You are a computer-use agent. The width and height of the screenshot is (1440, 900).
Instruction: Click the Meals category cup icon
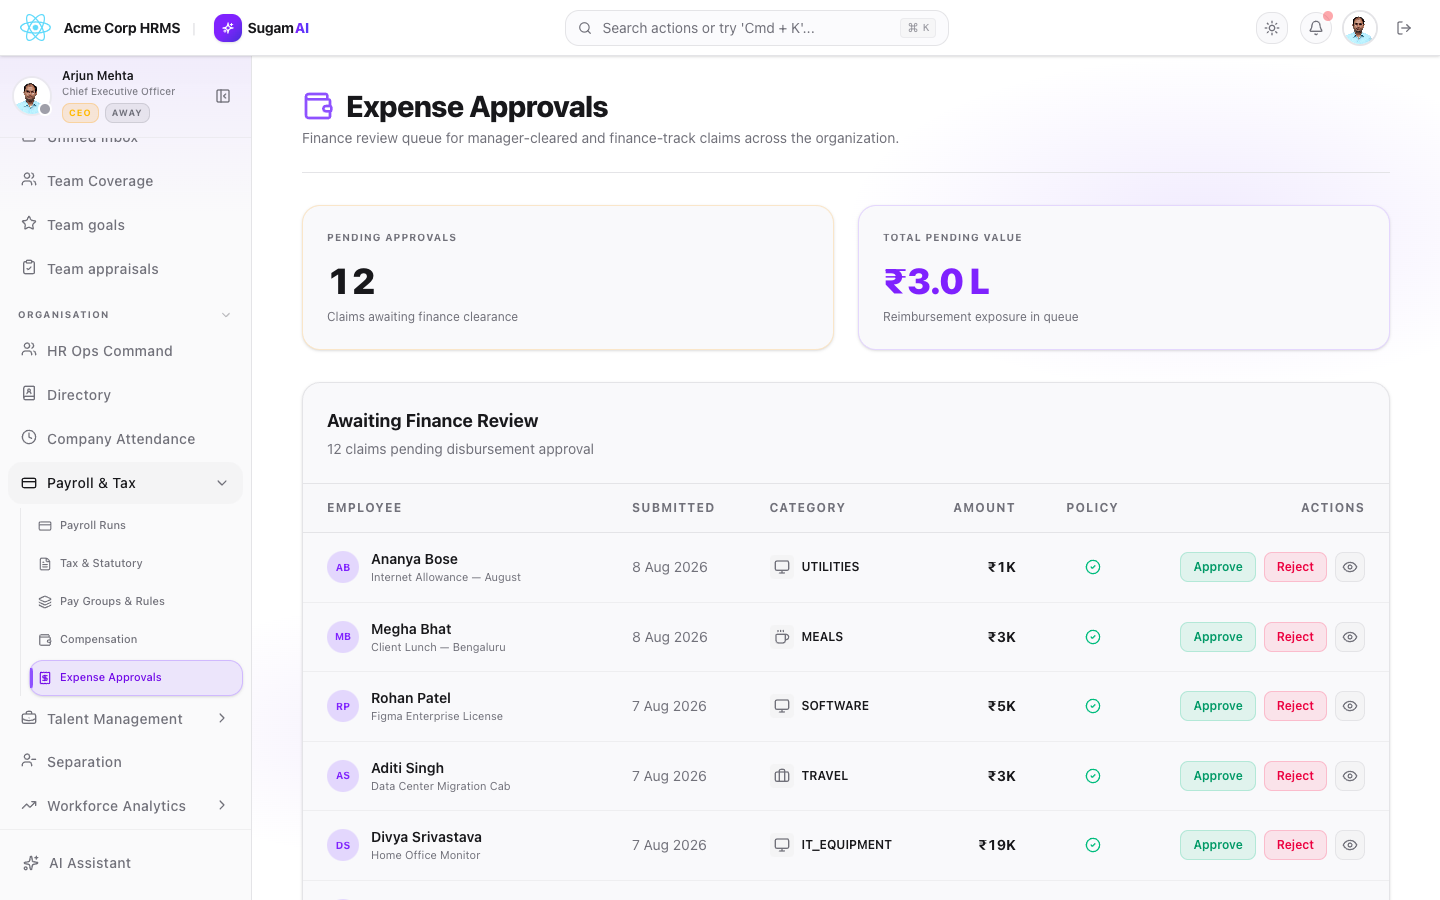[782, 637]
